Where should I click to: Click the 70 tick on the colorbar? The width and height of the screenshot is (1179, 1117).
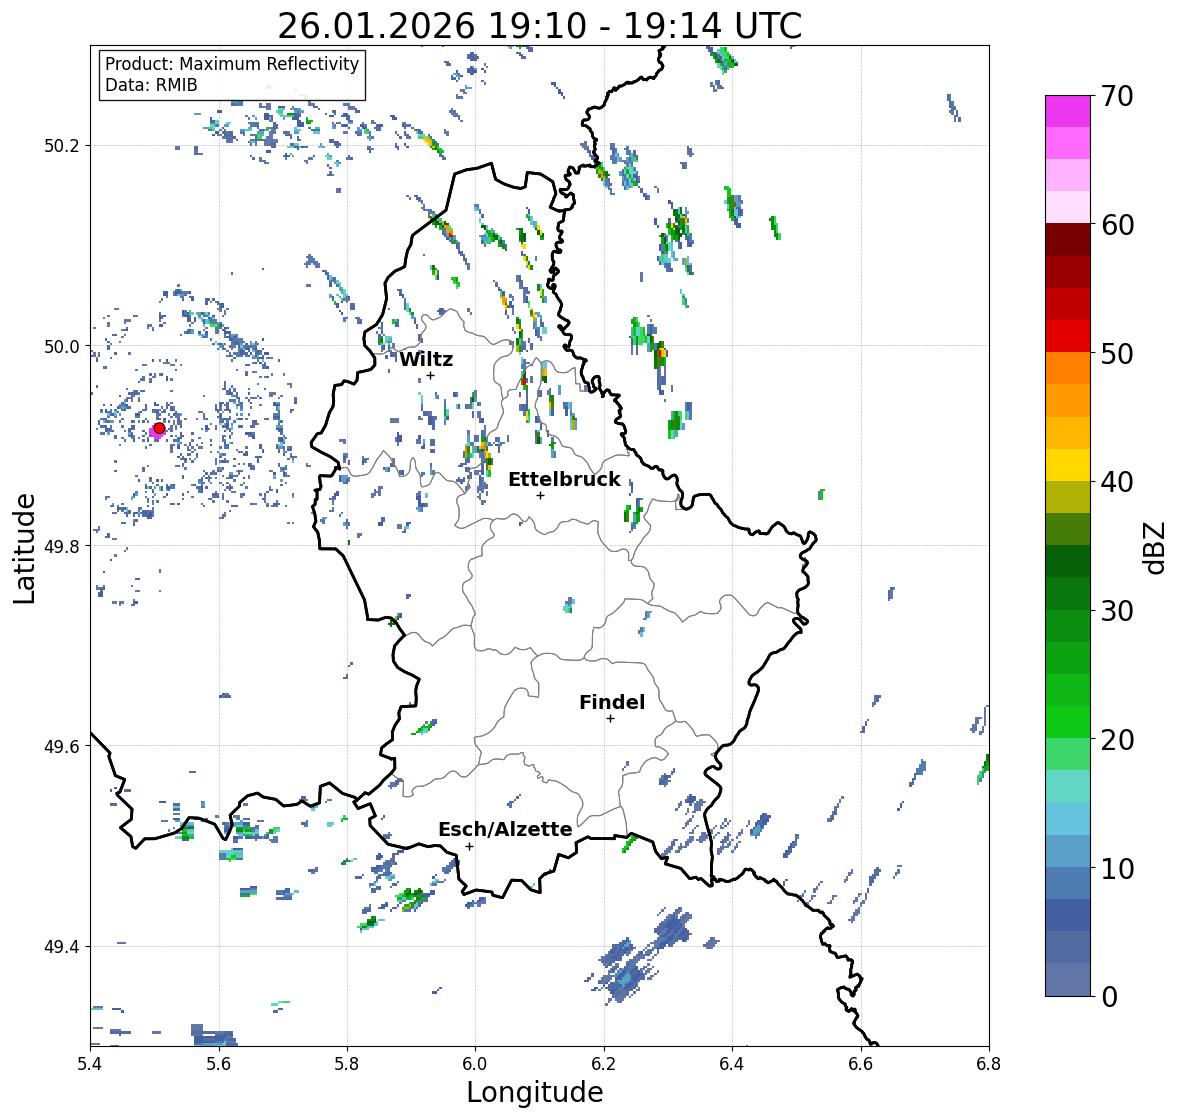pyautogui.click(x=1117, y=96)
